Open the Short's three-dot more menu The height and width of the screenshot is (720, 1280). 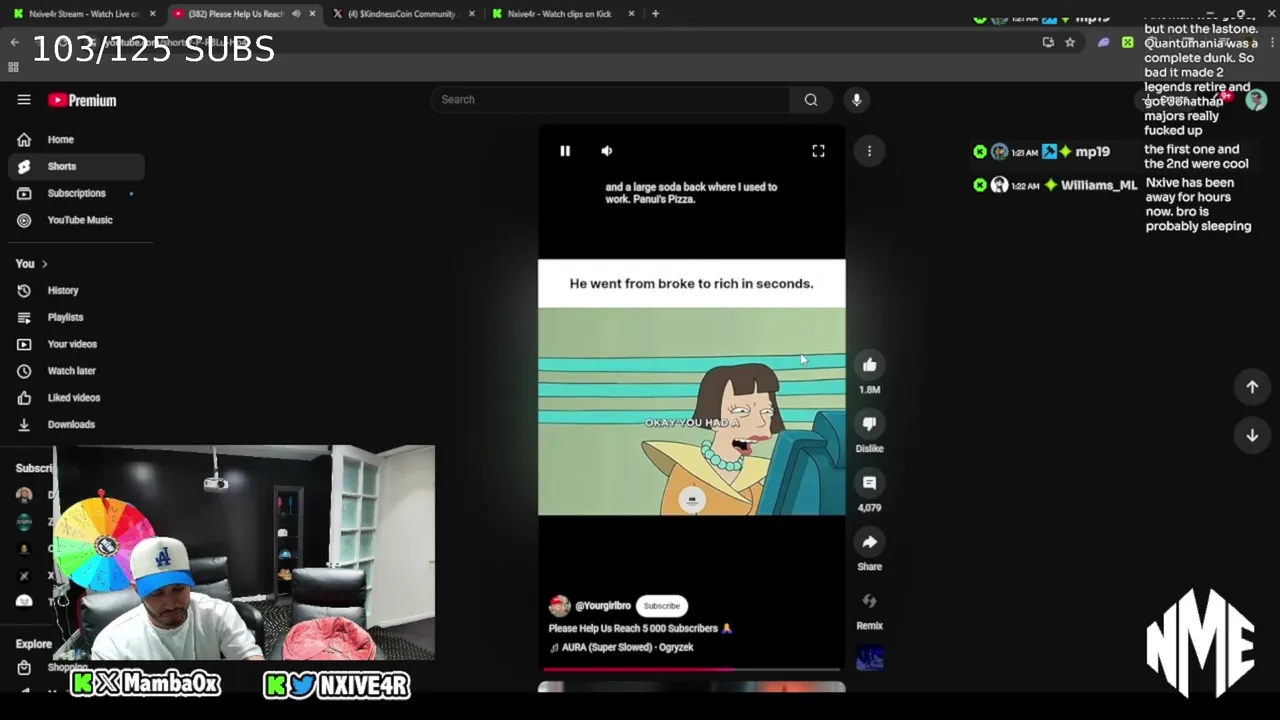click(x=869, y=151)
